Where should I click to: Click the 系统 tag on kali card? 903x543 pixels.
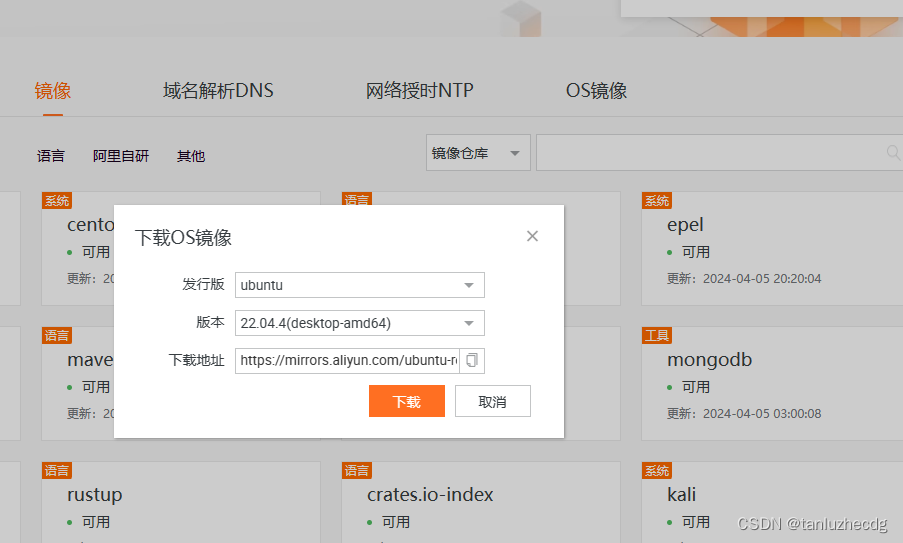pos(657,470)
